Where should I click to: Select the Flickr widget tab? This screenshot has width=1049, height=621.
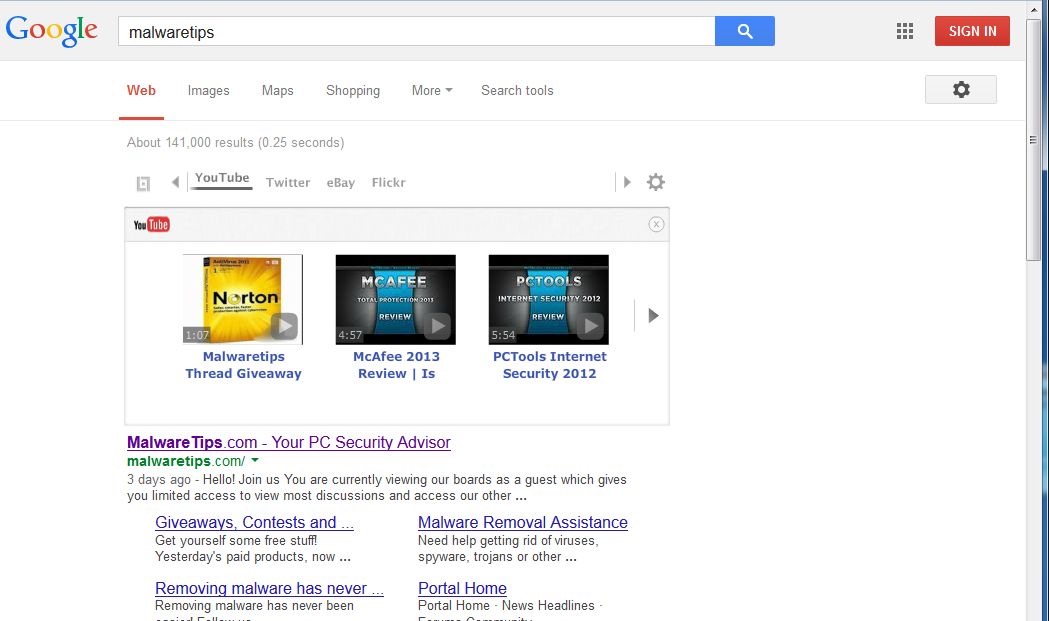pos(389,182)
